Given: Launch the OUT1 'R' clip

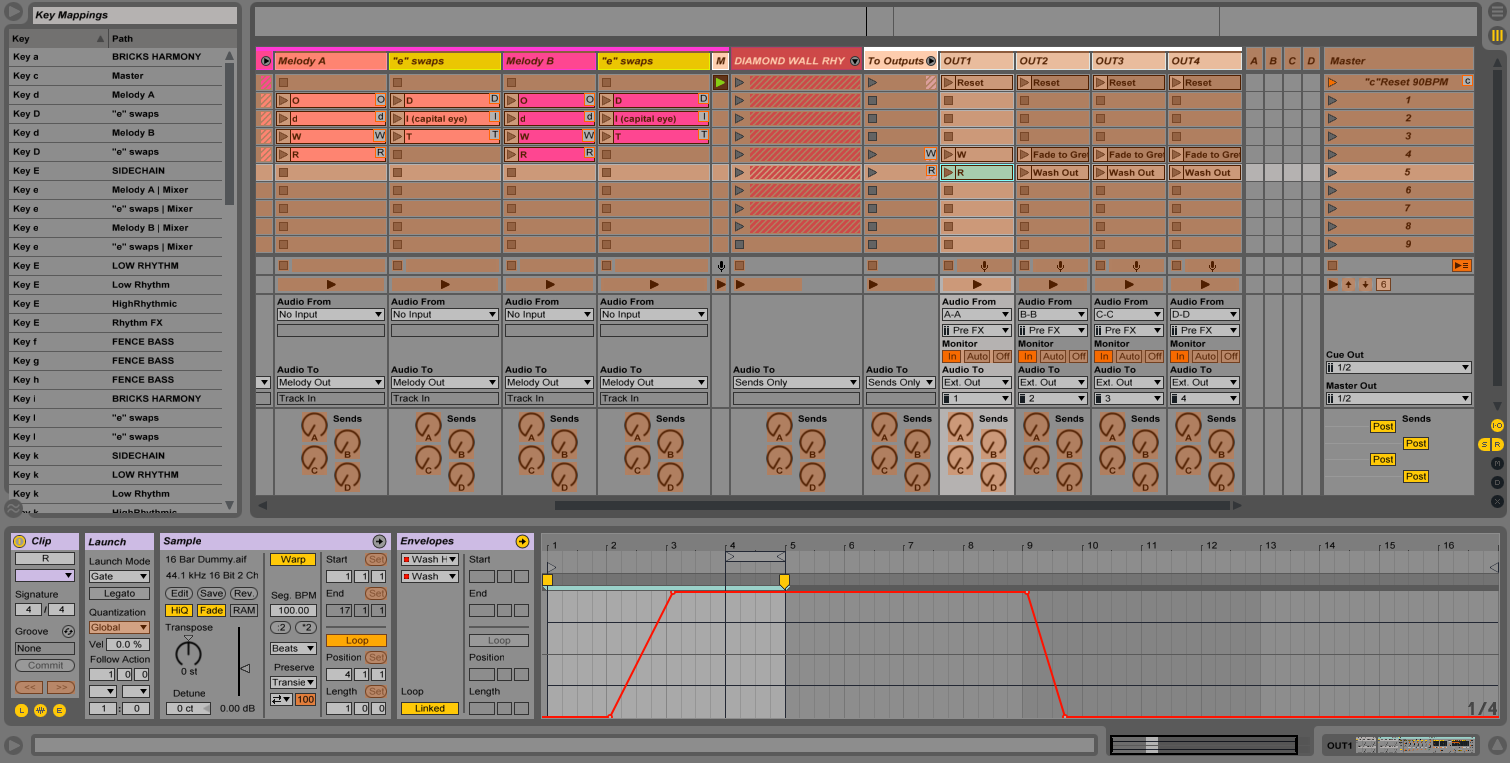Looking at the screenshot, I should pos(949,172).
